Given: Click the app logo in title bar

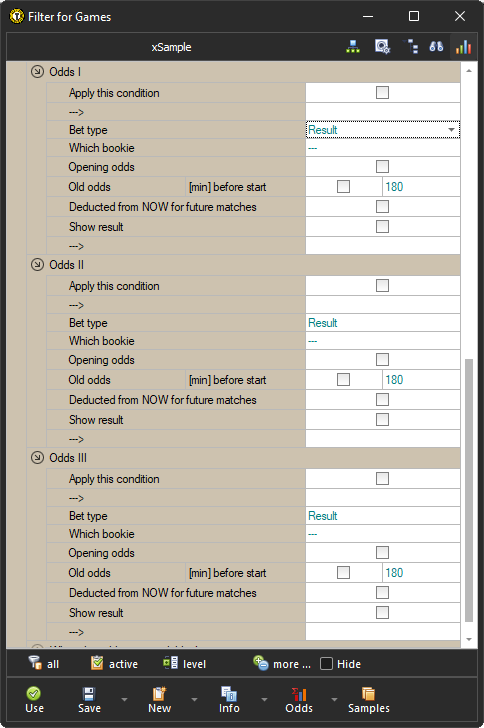Looking at the screenshot, I should point(16,17).
